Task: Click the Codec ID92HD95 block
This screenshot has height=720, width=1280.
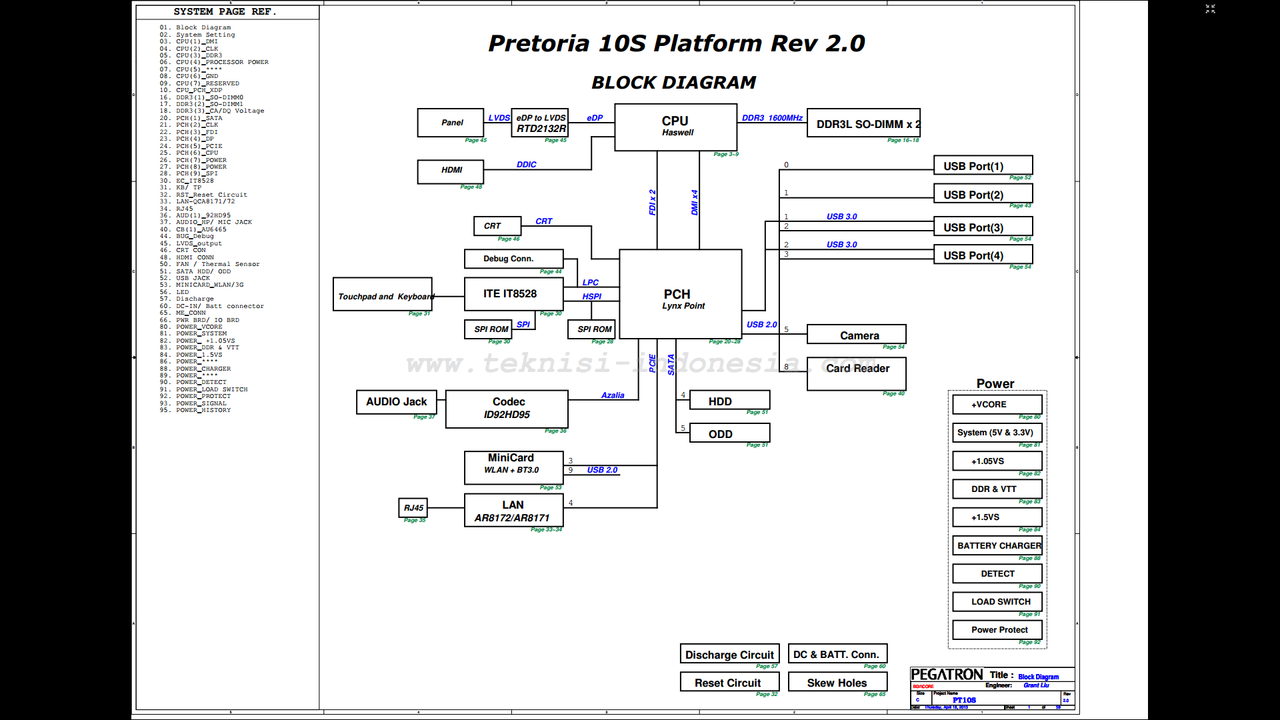Action: pos(507,409)
